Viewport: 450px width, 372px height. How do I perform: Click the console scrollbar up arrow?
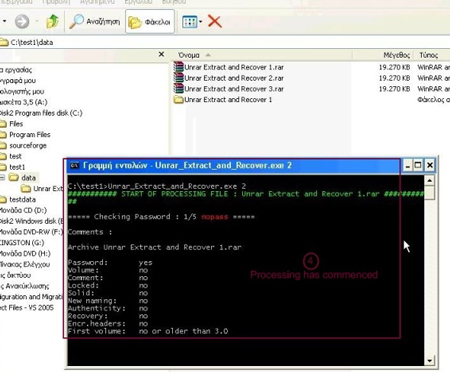430,181
